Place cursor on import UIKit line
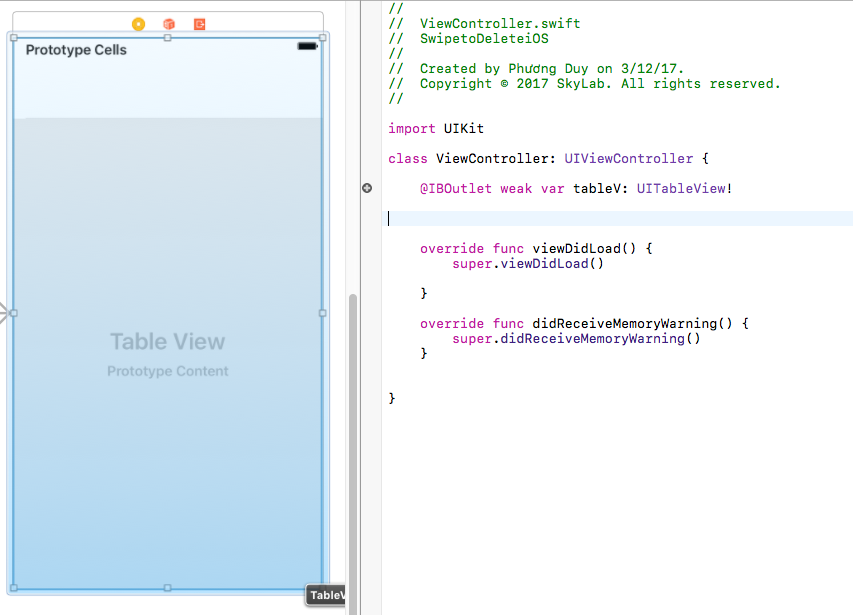 pyautogui.click(x=436, y=129)
